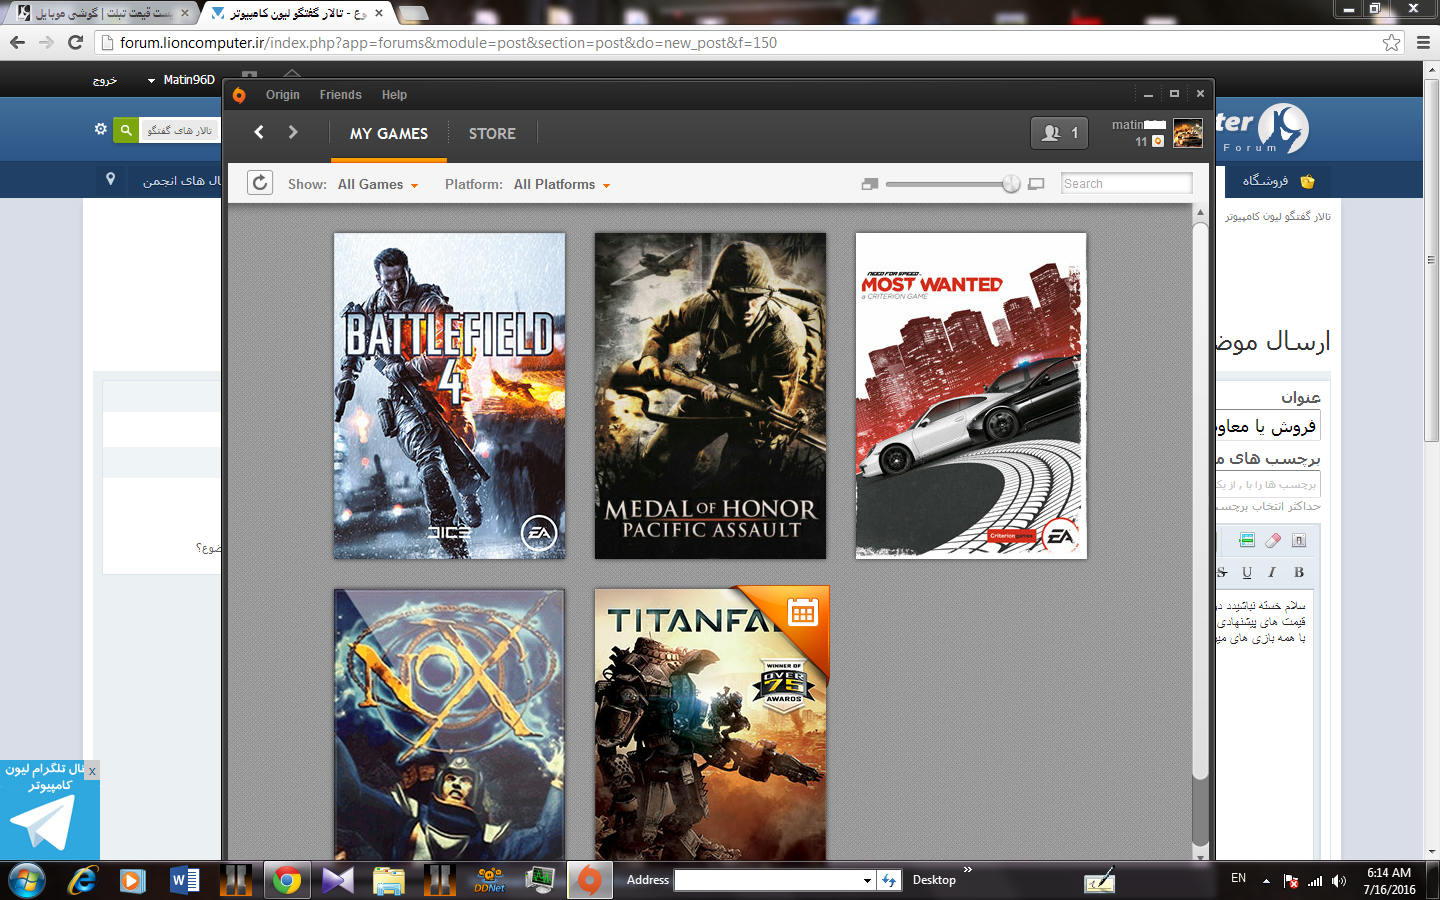Open Microsoft Word from the taskbar
This screenshot has width=1440, height=900.
click(184, 880)
